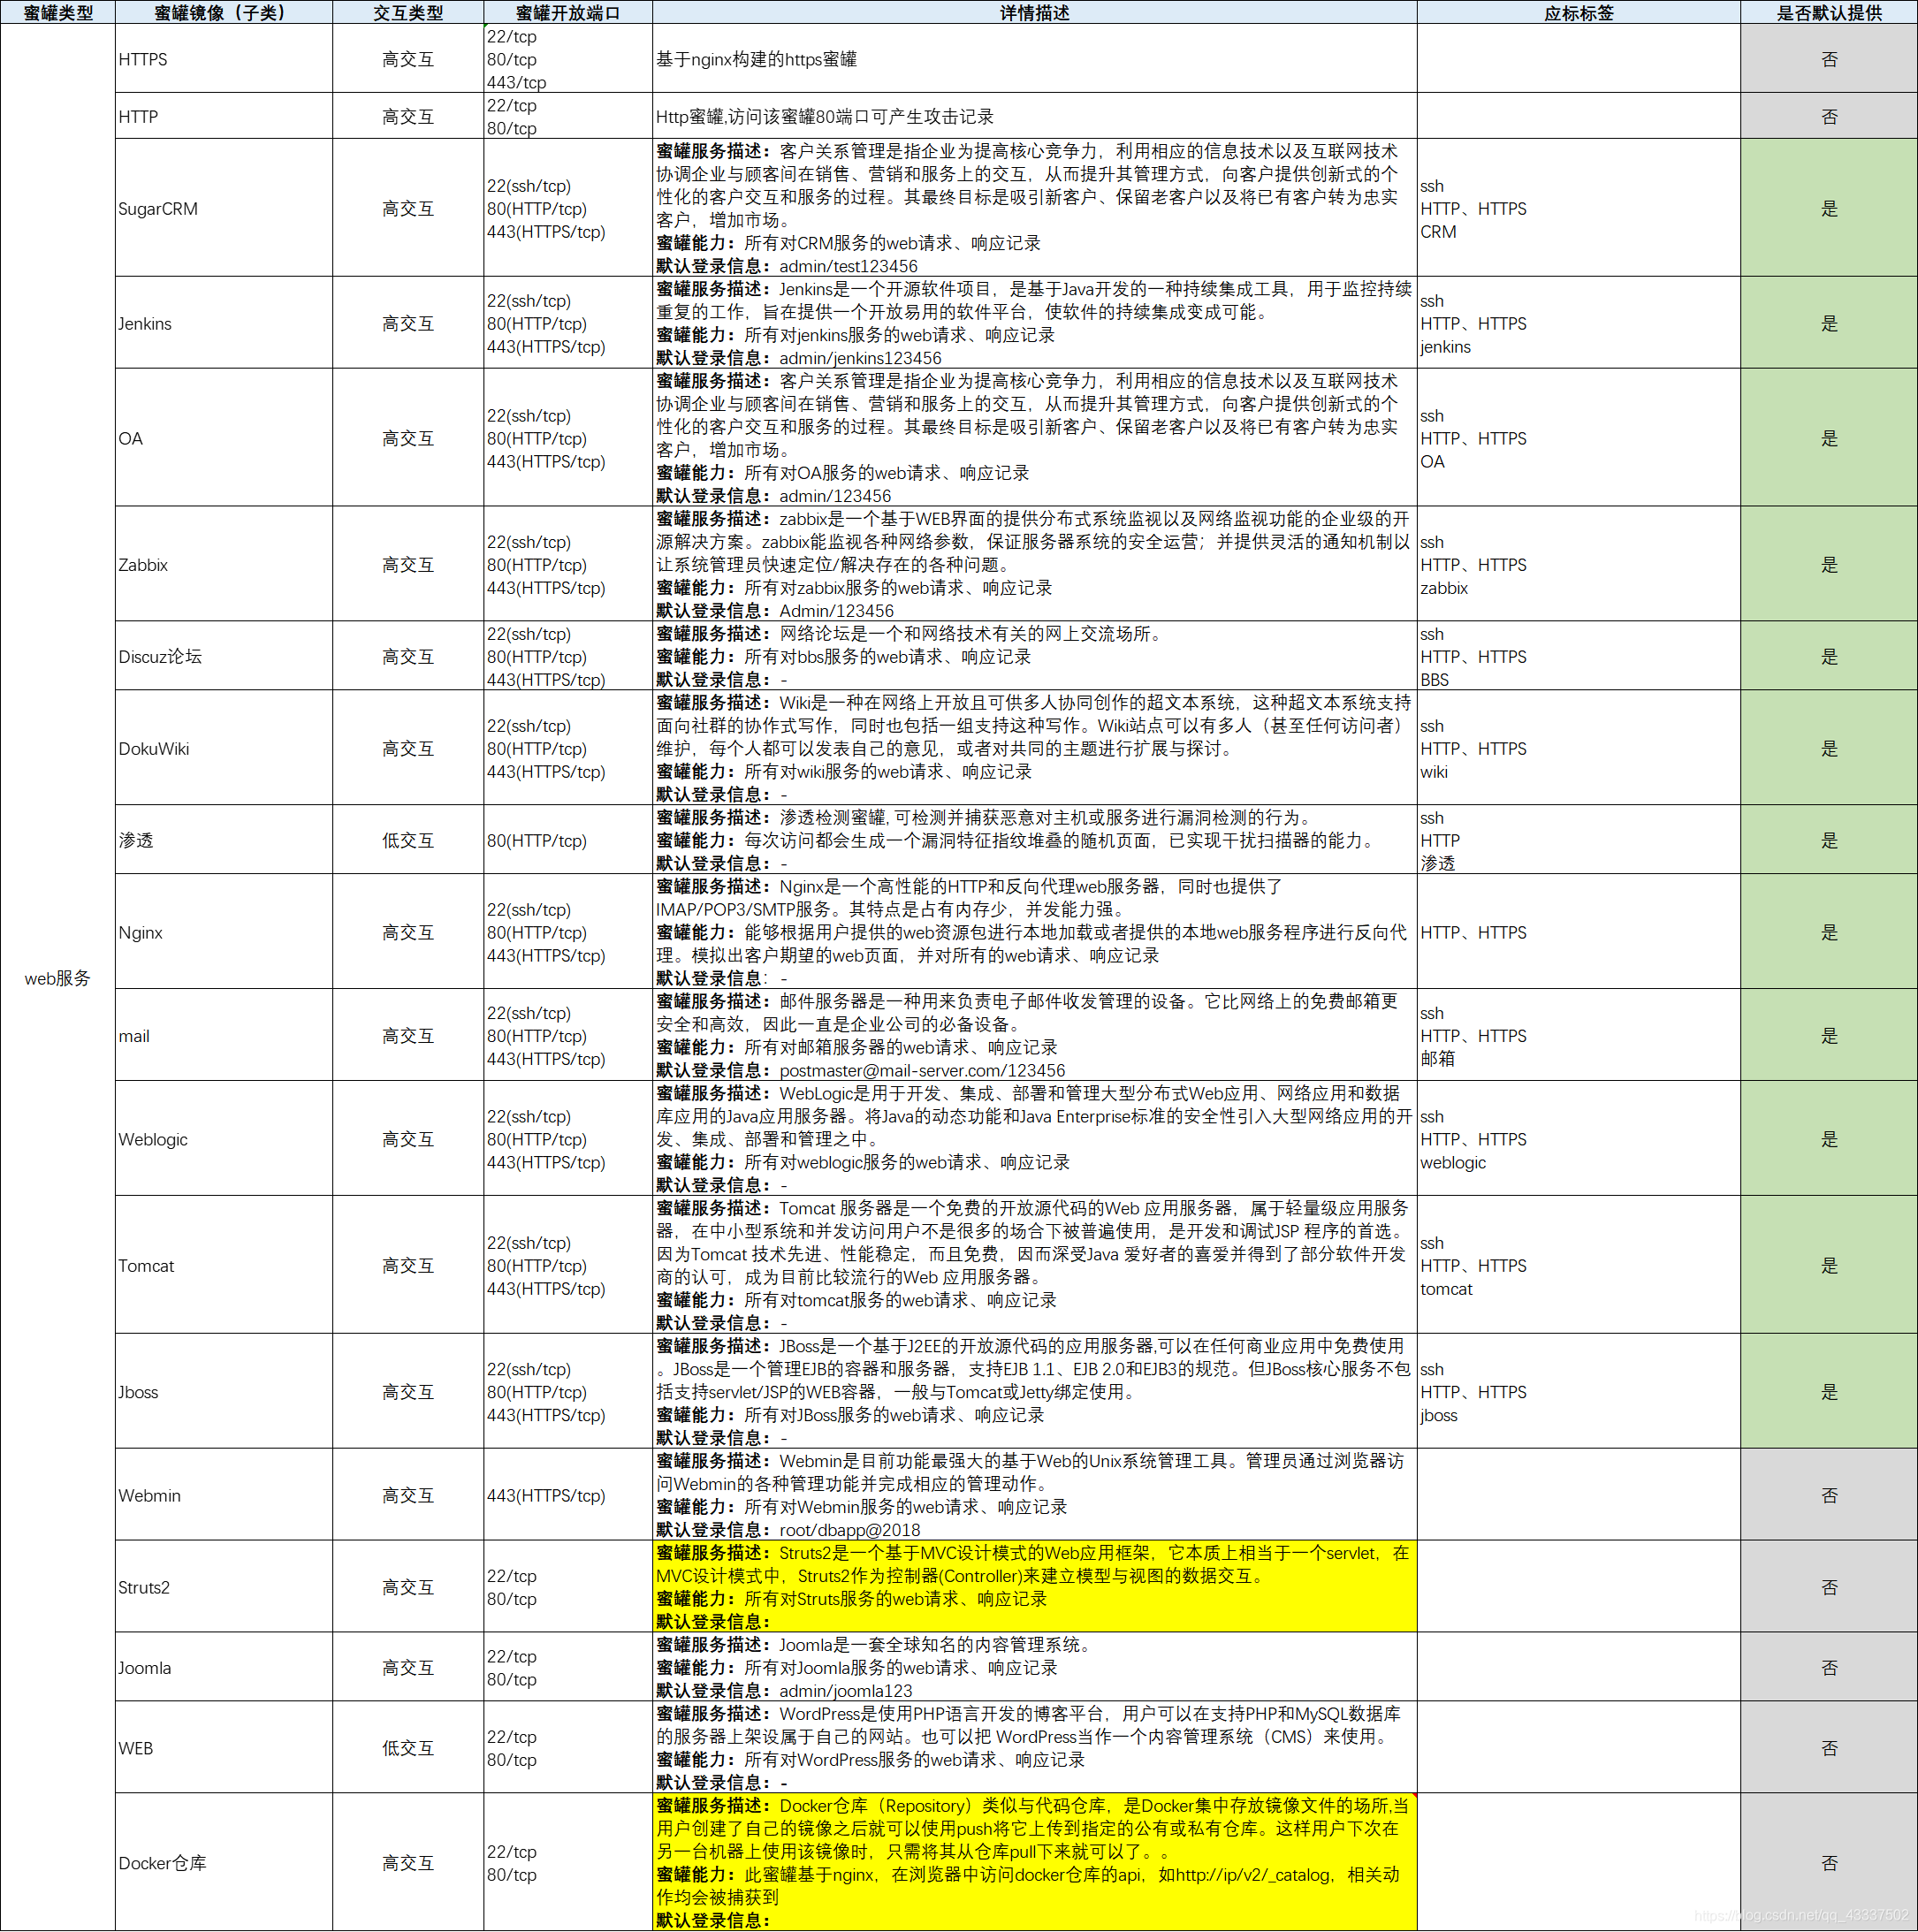Click the 443(HTTPS/tcp) port cell for Webmin
Viewport: 1918px width, 1932px height.
568,1495
